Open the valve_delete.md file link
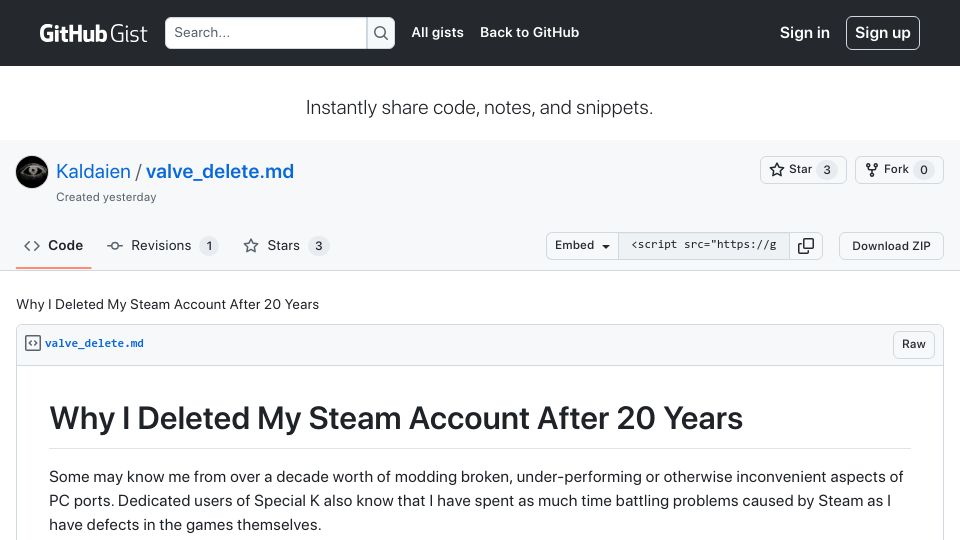The height and width of the screenshot is (540, 960). tap(94, 343)
